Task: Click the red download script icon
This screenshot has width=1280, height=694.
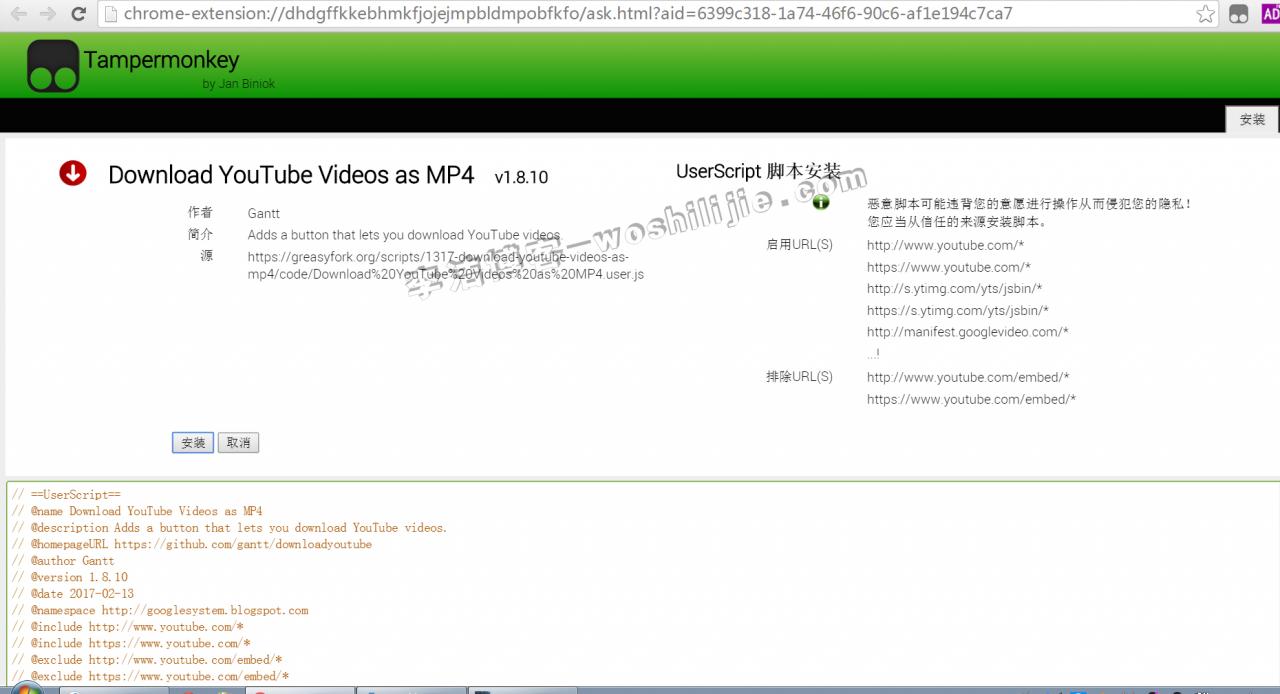Action: [73, 173]
